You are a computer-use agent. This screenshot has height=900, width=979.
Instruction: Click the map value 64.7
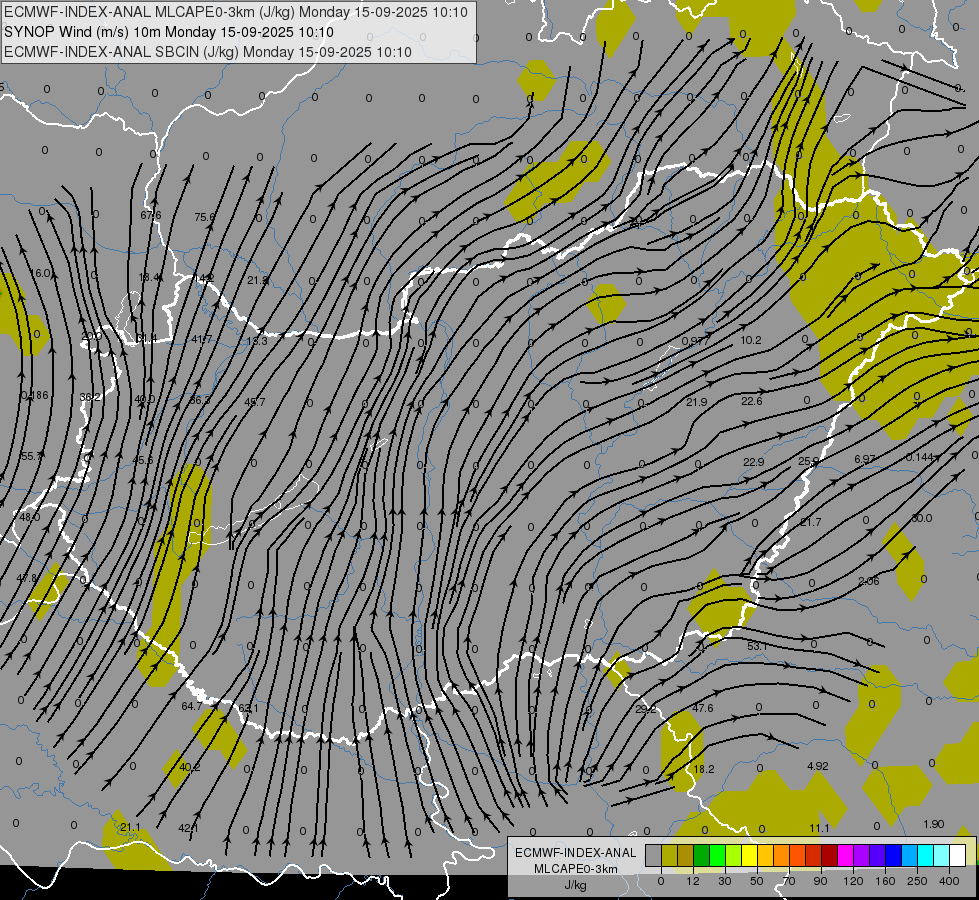(x=192, y=706)
